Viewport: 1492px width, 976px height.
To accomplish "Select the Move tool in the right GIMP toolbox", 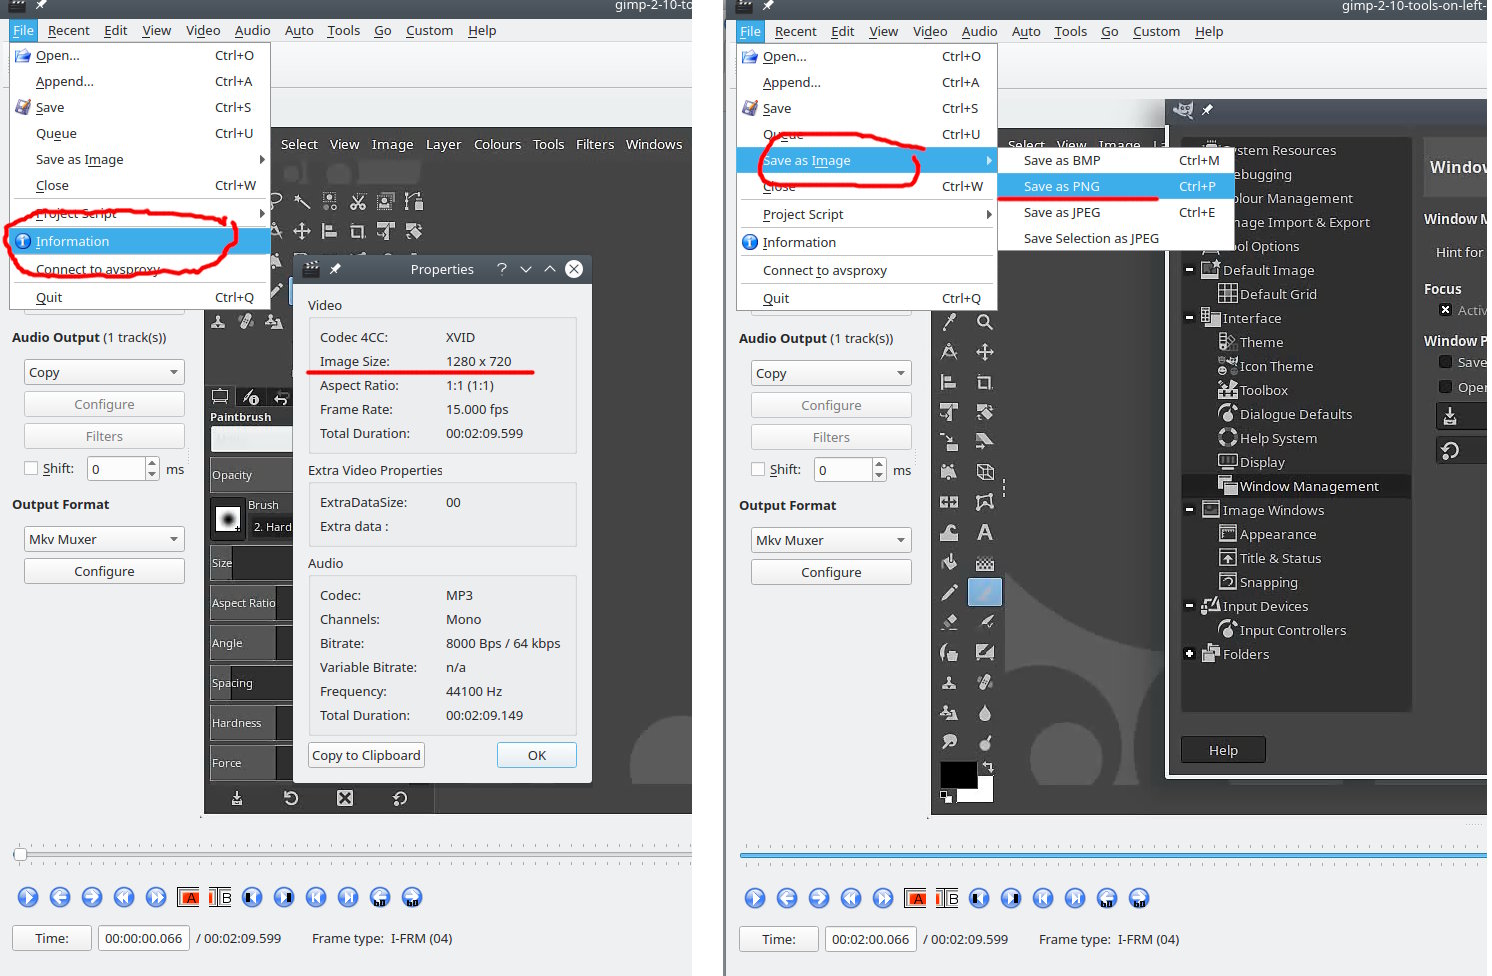I will (985, 352).
